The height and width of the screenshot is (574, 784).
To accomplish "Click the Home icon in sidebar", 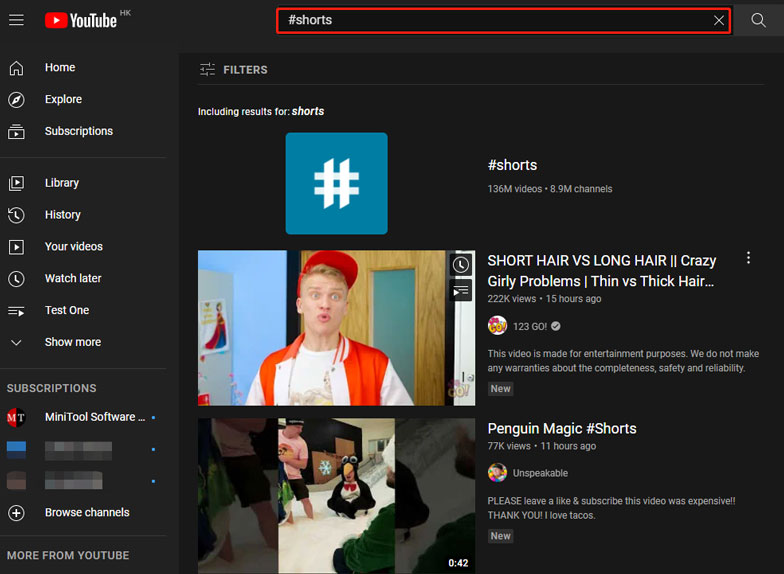I will pyautogui.click(x=16, y=68).
